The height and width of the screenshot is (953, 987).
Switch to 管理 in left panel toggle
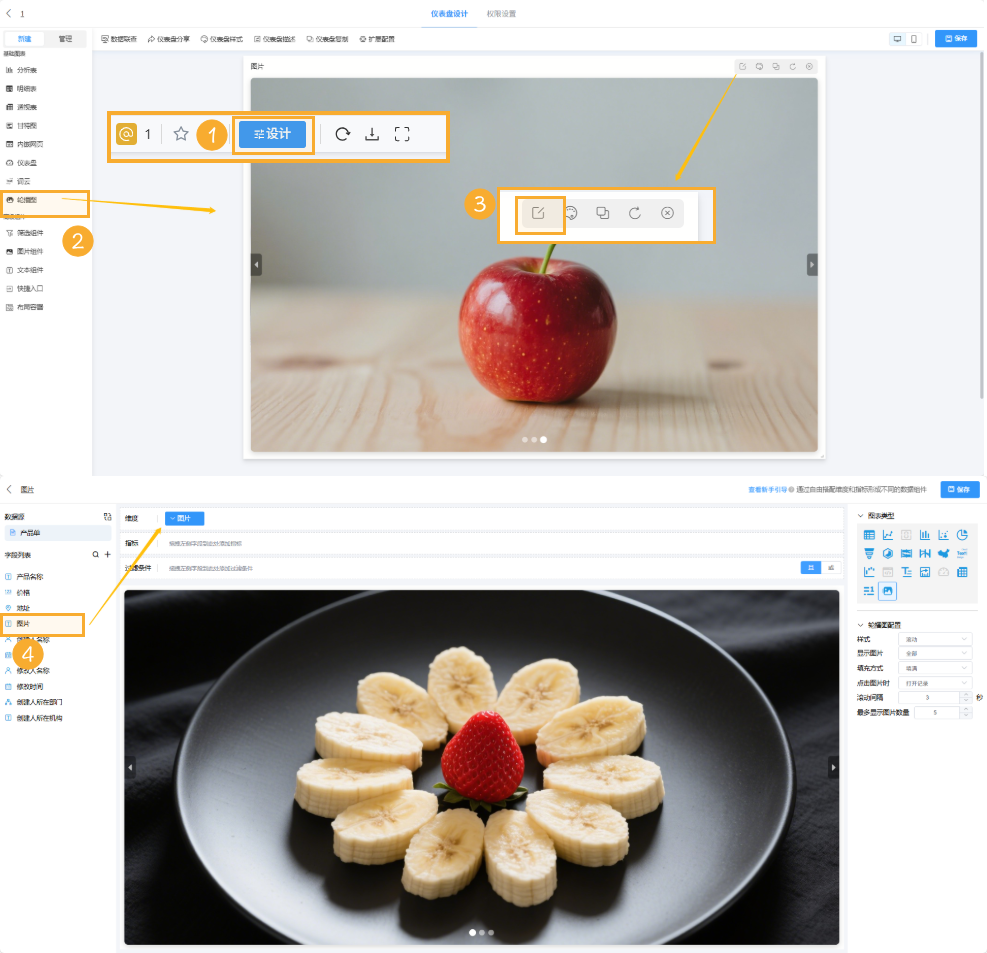coord(66,39)
